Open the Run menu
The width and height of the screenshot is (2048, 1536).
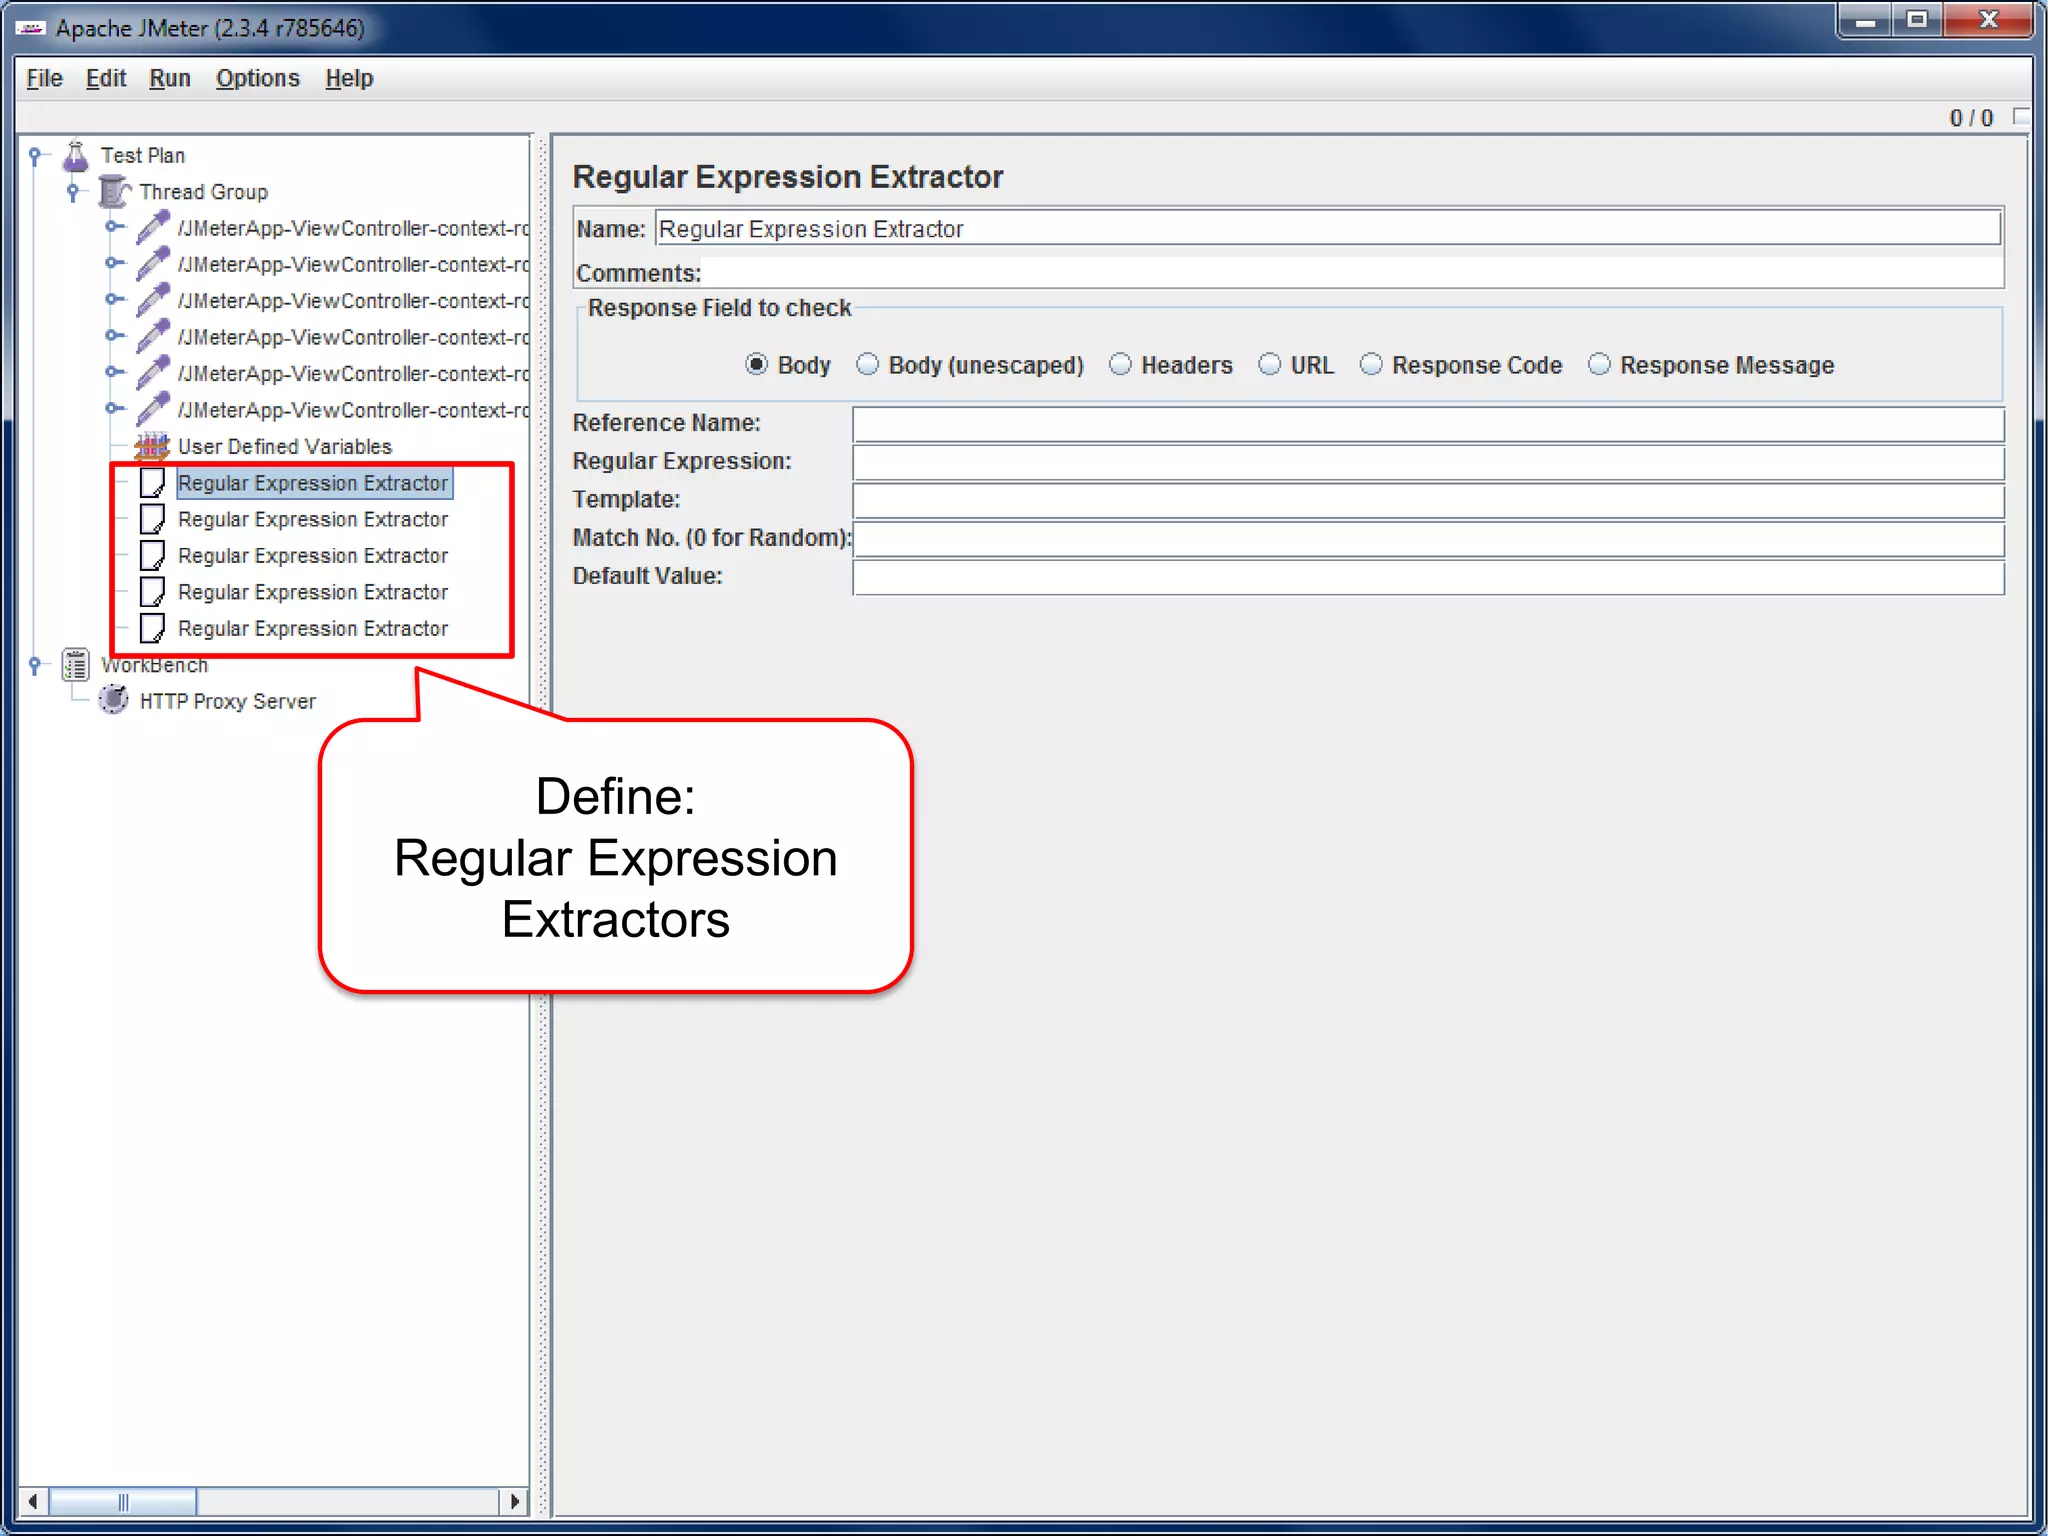(x=170, y=78)
